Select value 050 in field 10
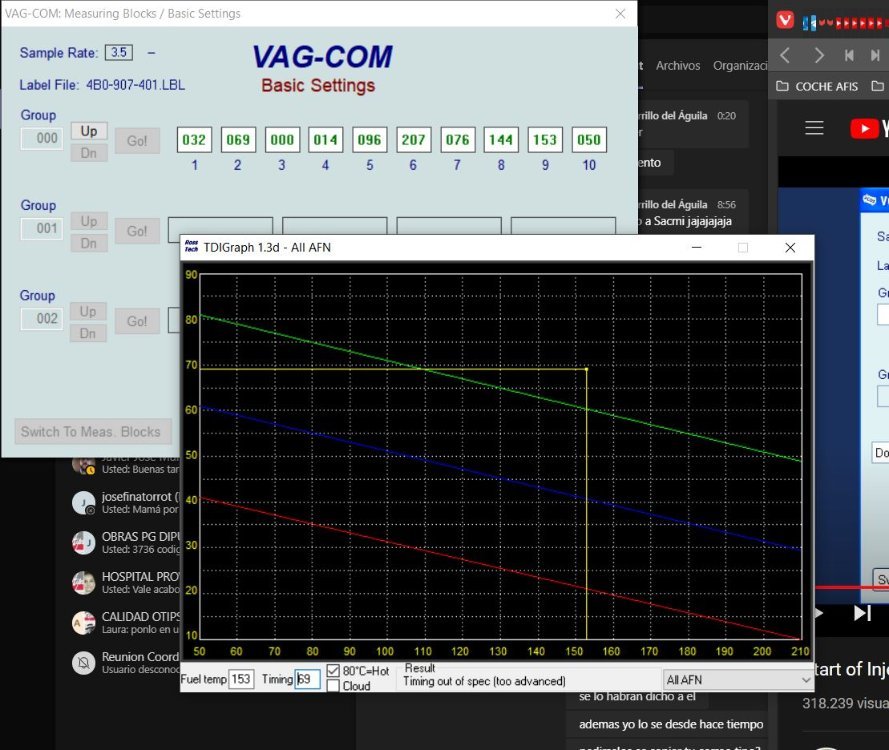This screenshot has width=889, height=750. [589, 140]
